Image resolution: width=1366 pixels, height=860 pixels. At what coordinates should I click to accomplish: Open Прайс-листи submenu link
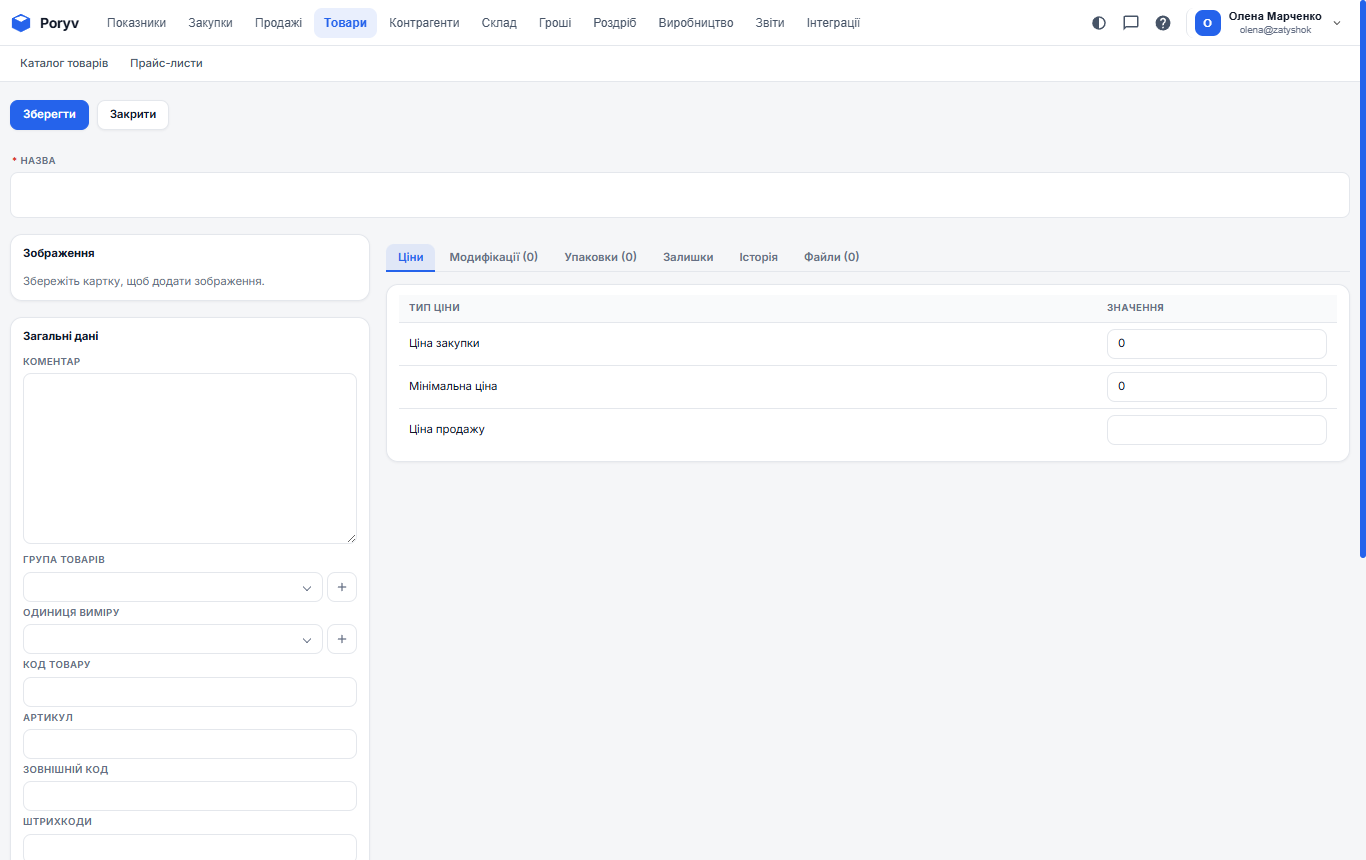(166, 63)
